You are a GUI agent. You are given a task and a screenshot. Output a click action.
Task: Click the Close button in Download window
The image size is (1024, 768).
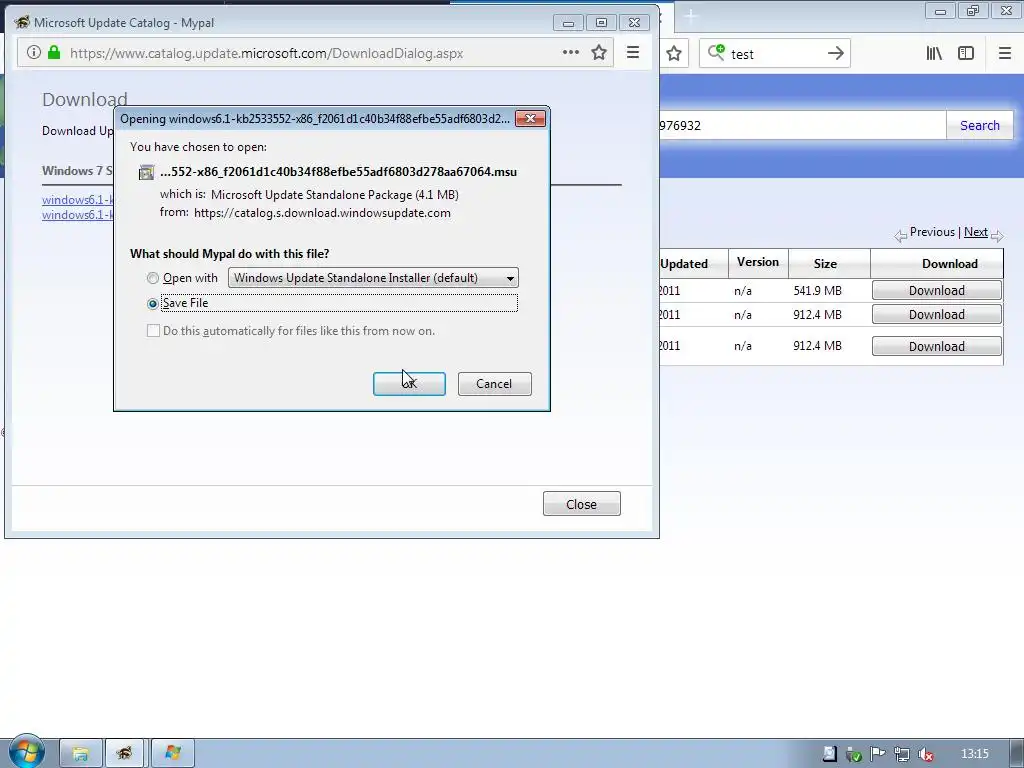[x=581, y=504]
